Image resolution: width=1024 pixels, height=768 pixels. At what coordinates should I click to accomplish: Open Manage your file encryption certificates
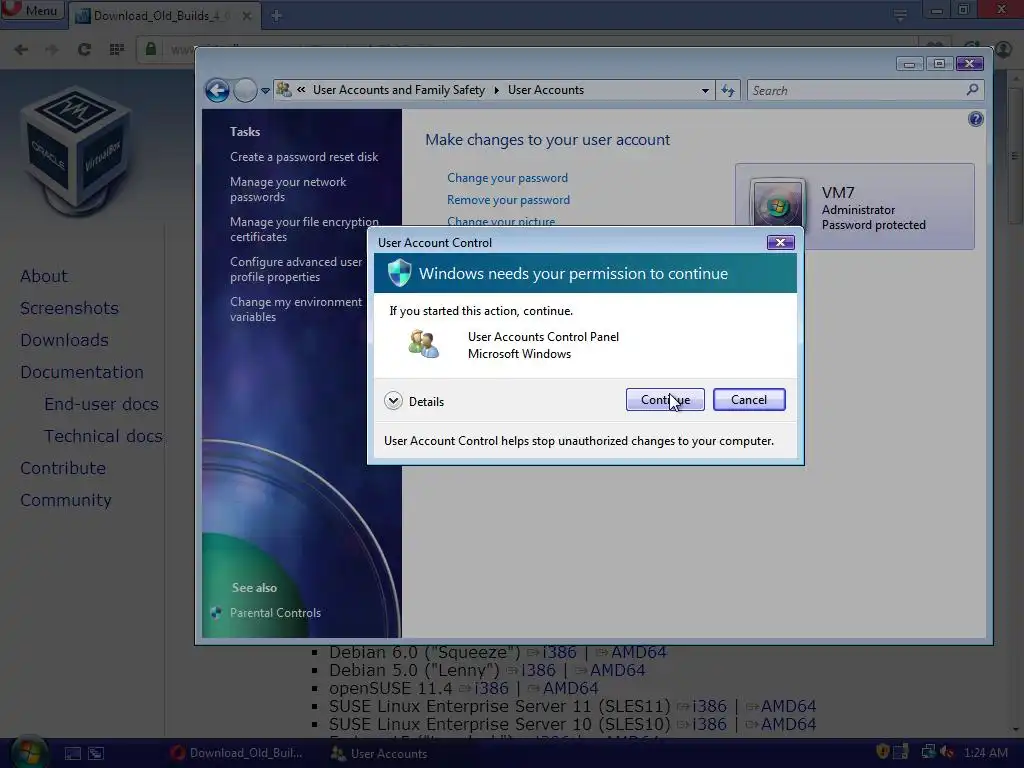click(x=304, y=229)
